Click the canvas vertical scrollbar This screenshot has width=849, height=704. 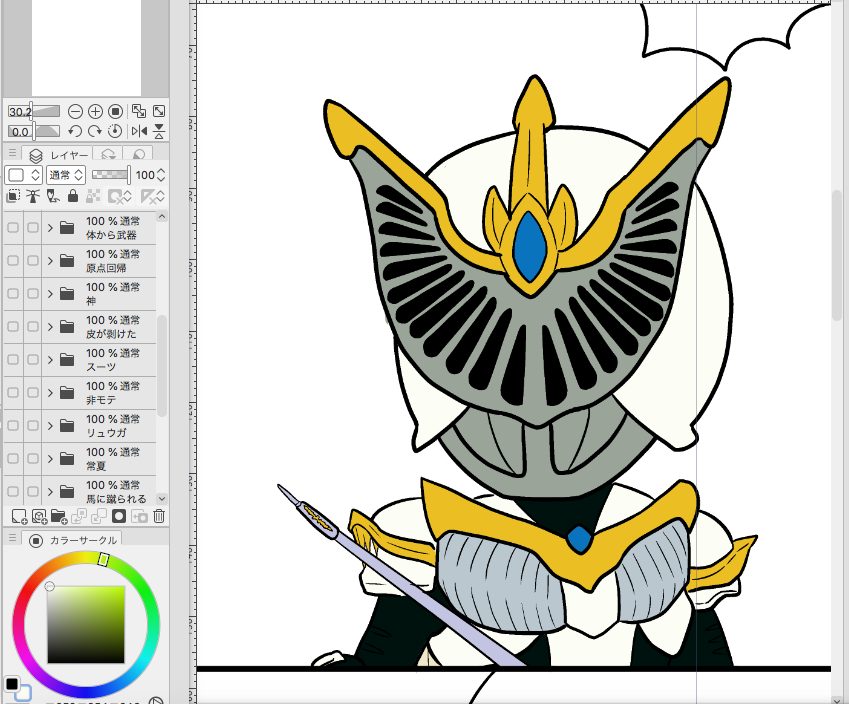click(837, 255)
